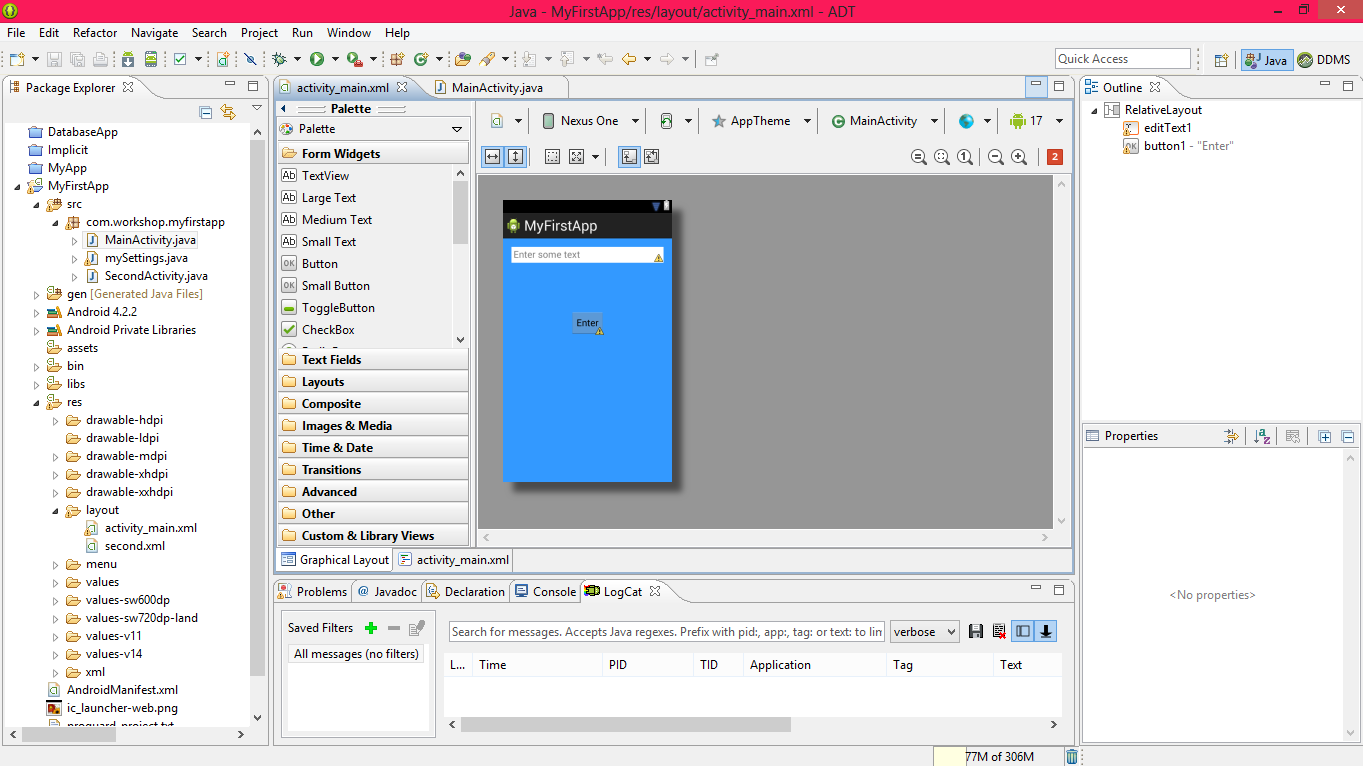Click the globe locale icon in the configuration bar

(x=966, y=120)
